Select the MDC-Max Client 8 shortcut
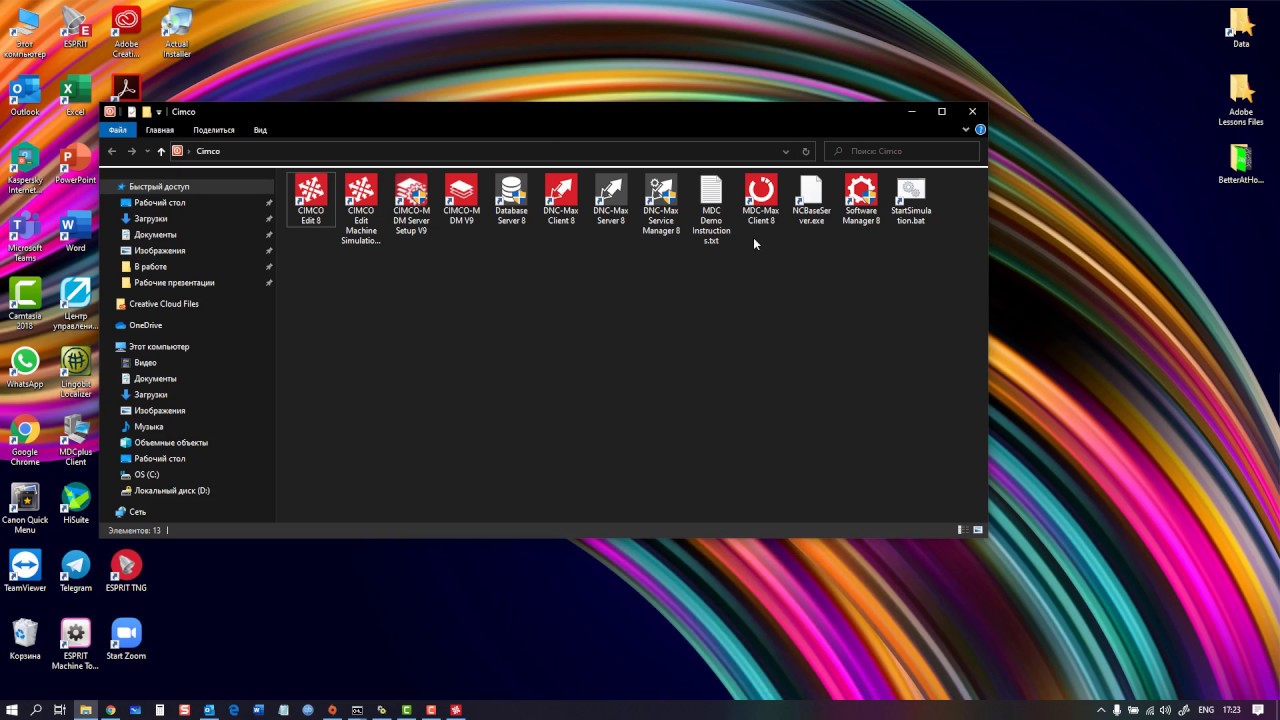Image resolution: width=1280 pixels, height=720 pixels. pos(761,199)
